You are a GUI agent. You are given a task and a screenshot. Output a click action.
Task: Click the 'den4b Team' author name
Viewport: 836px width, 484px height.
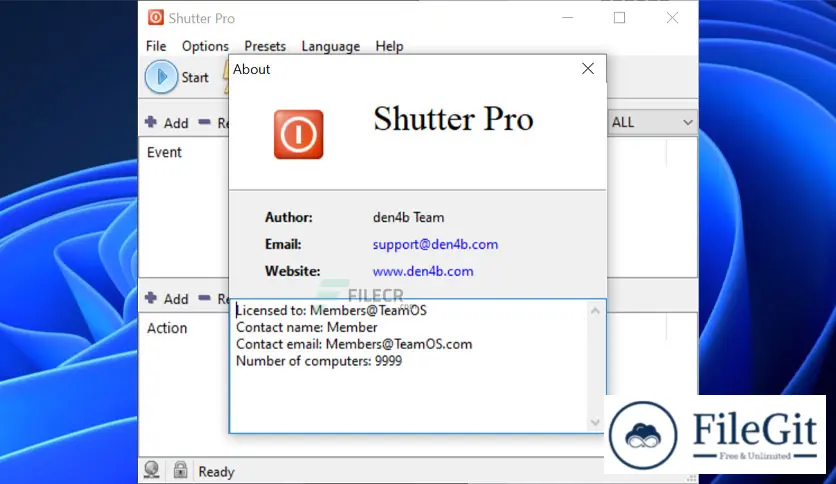pyautogui.click(x=408, y=217)
